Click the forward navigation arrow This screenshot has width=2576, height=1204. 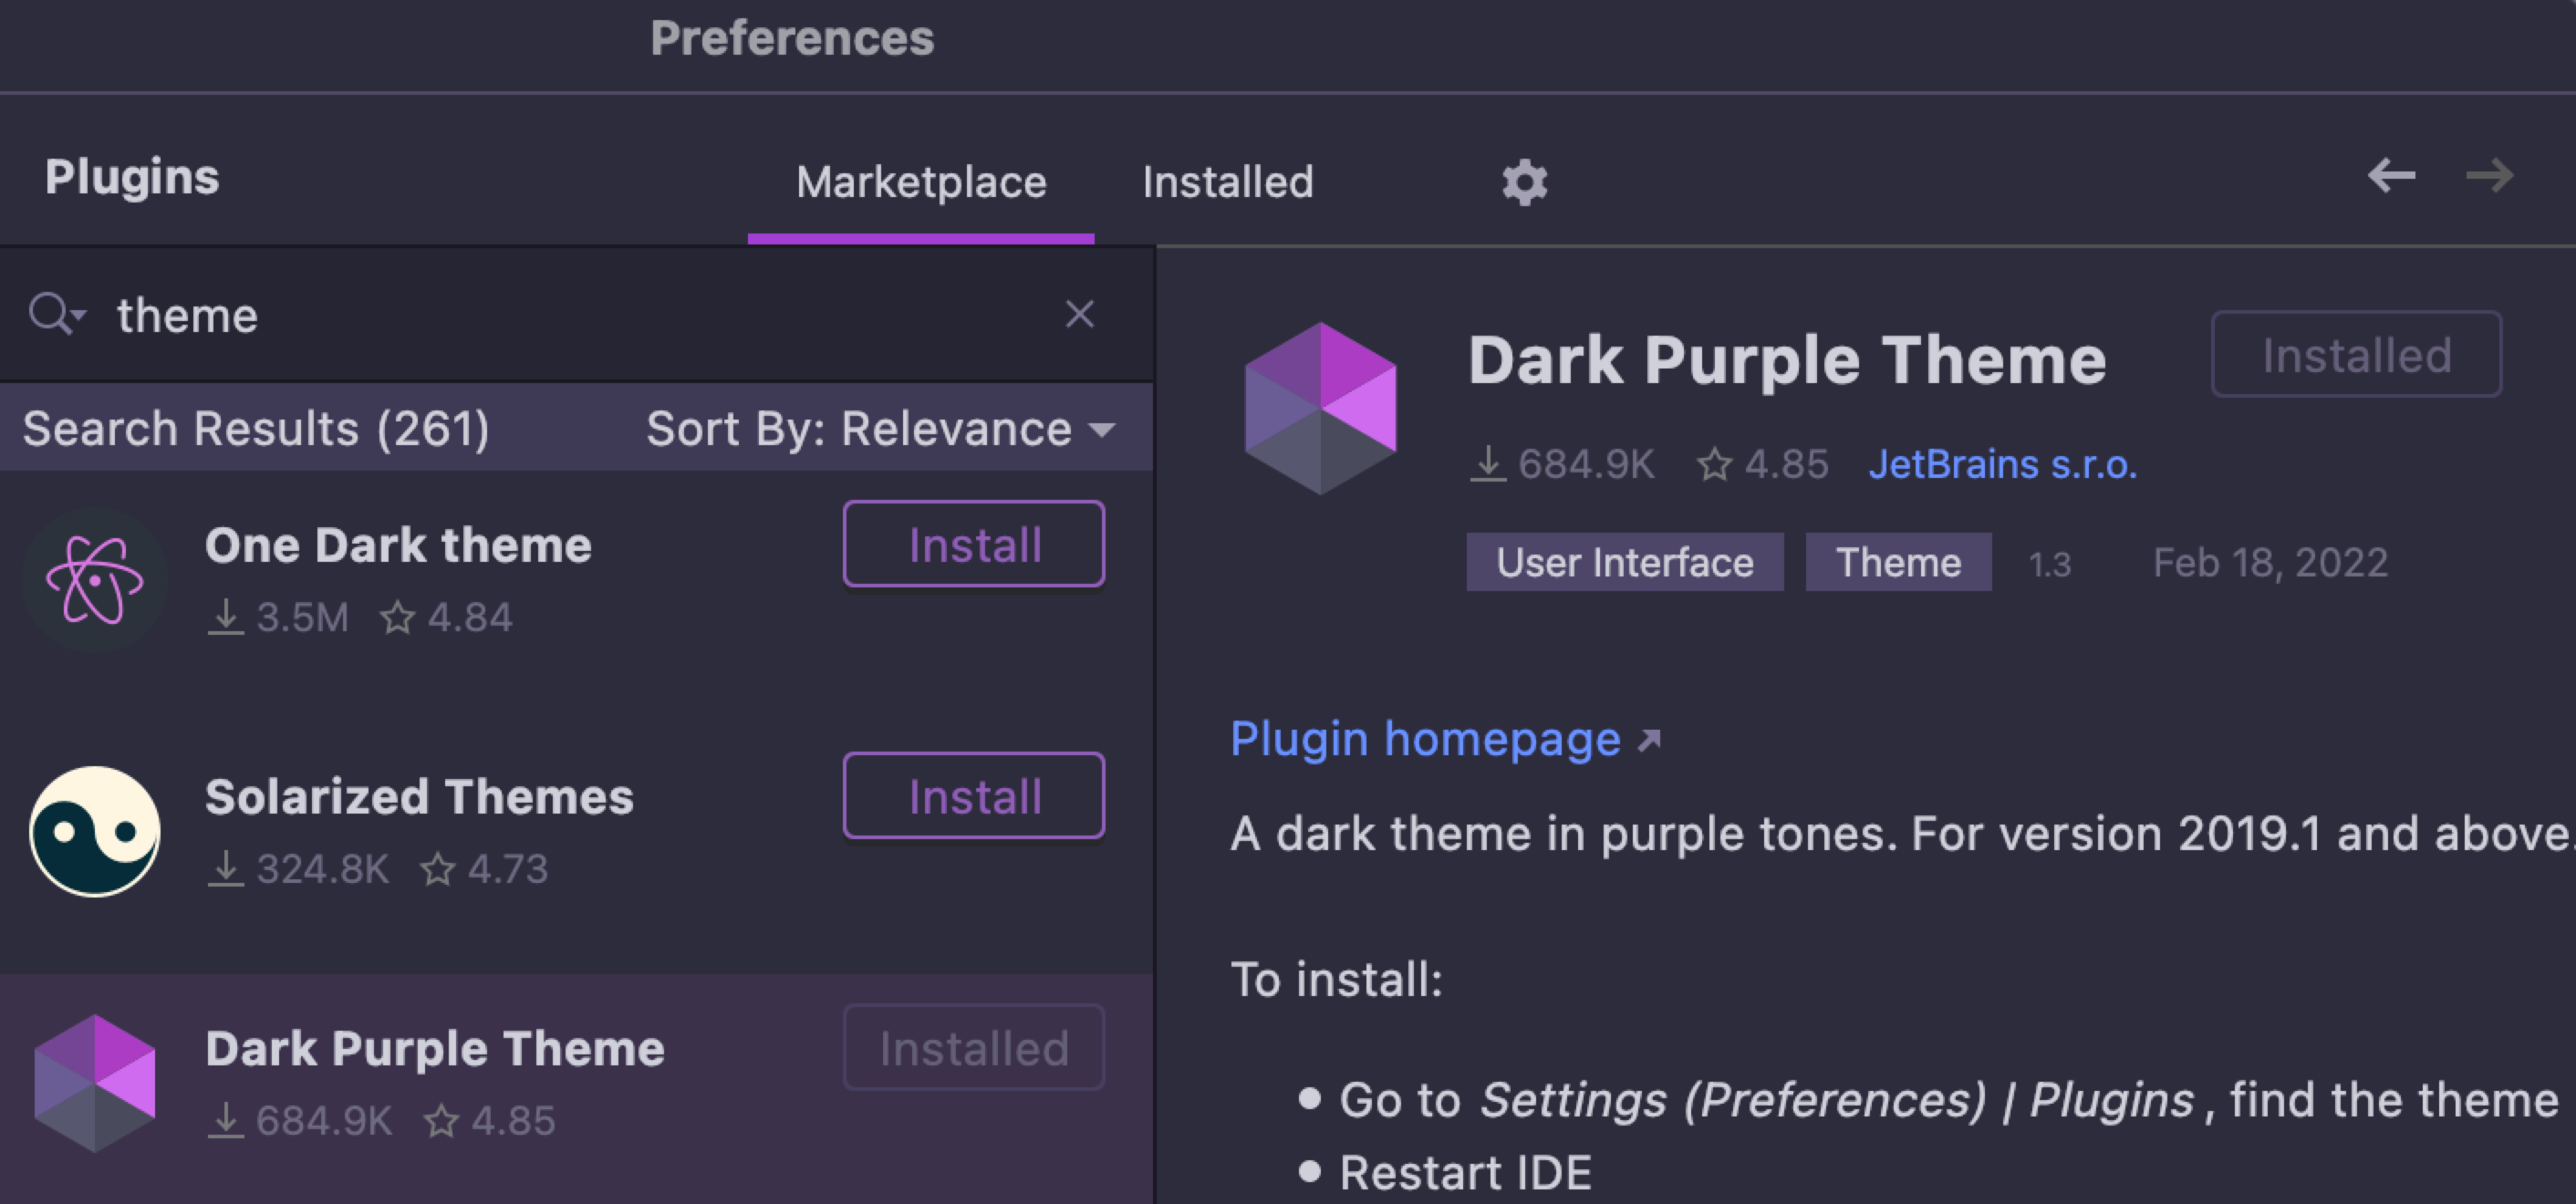pos(2489,176)
